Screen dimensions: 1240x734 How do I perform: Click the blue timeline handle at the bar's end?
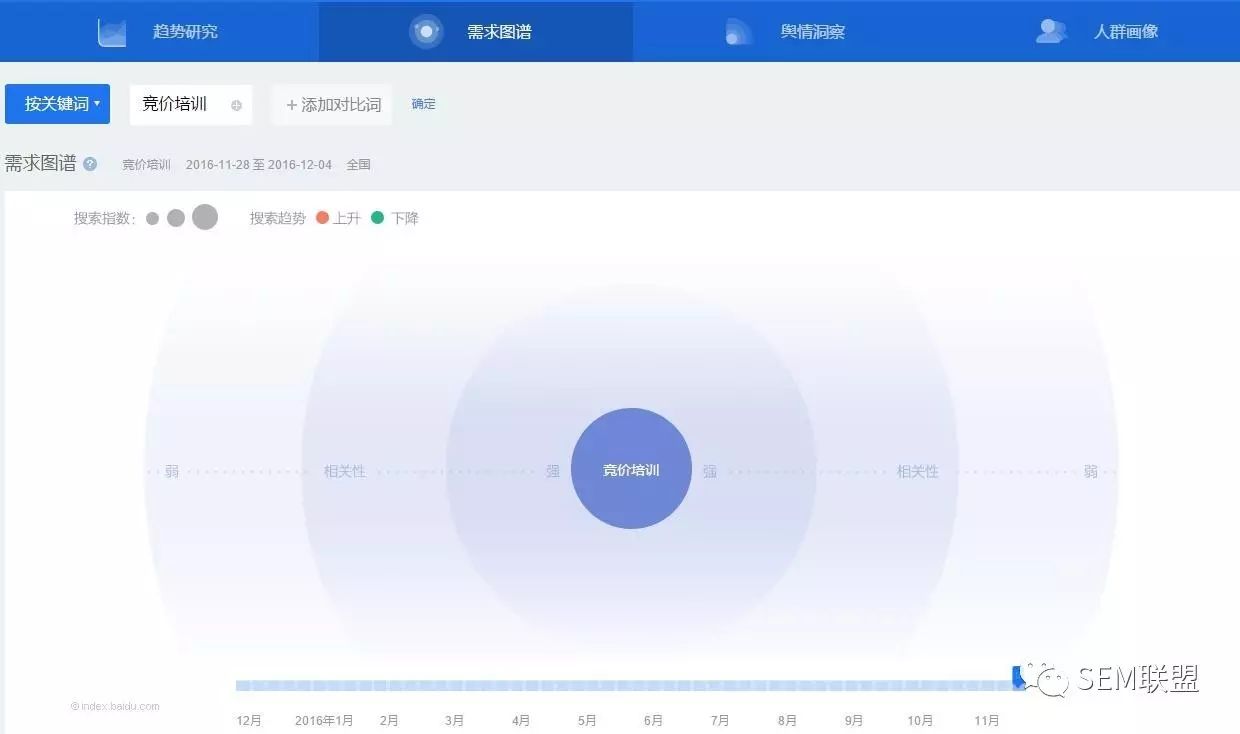click(1018, 677)
